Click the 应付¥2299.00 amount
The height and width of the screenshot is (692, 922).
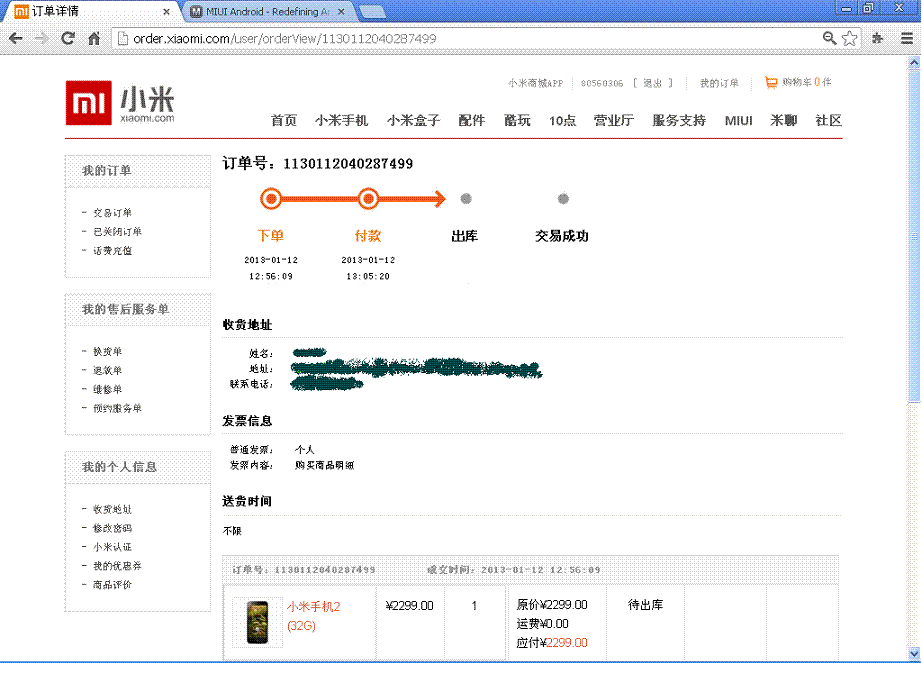point(552,643)
